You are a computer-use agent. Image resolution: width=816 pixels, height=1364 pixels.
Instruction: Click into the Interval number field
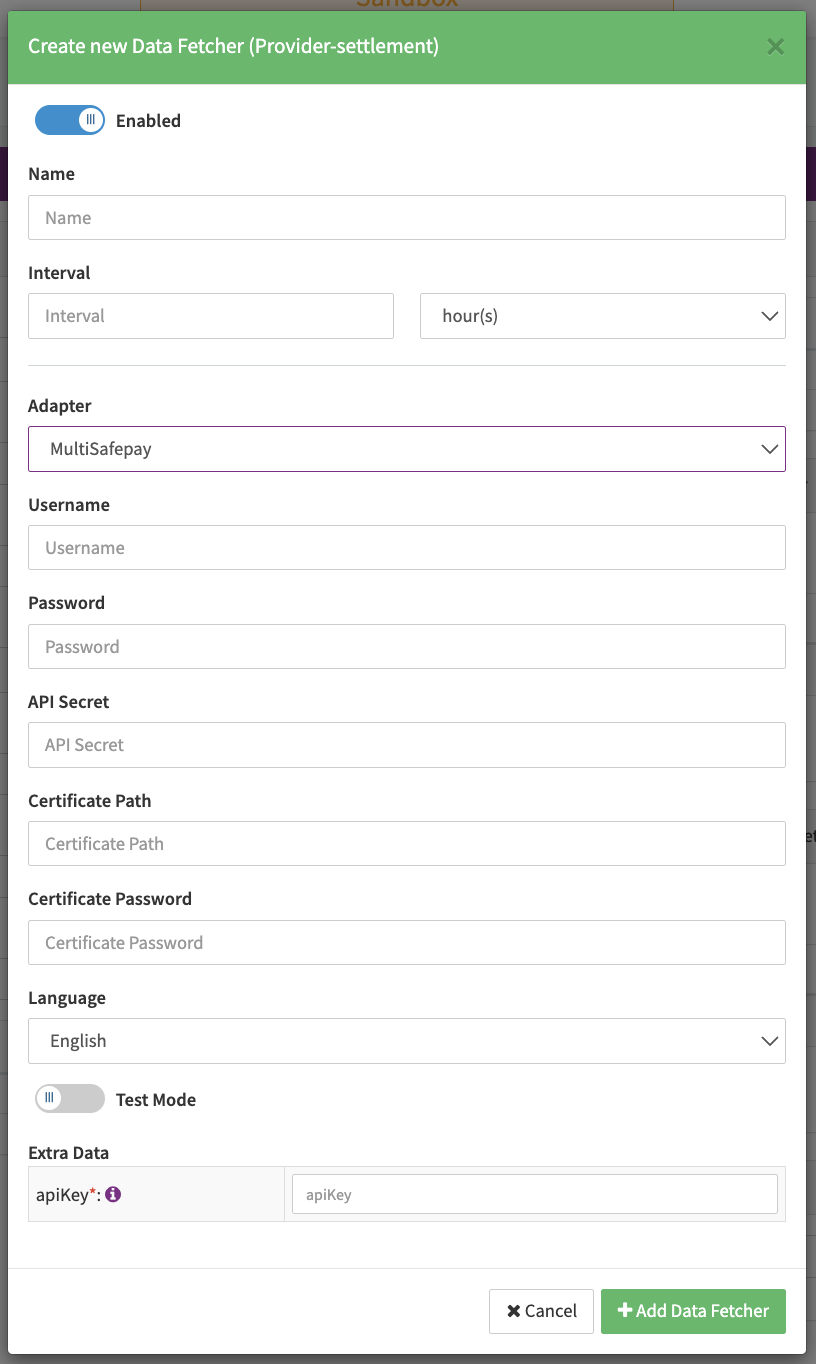pyautogui.click(x=210, y=316)
